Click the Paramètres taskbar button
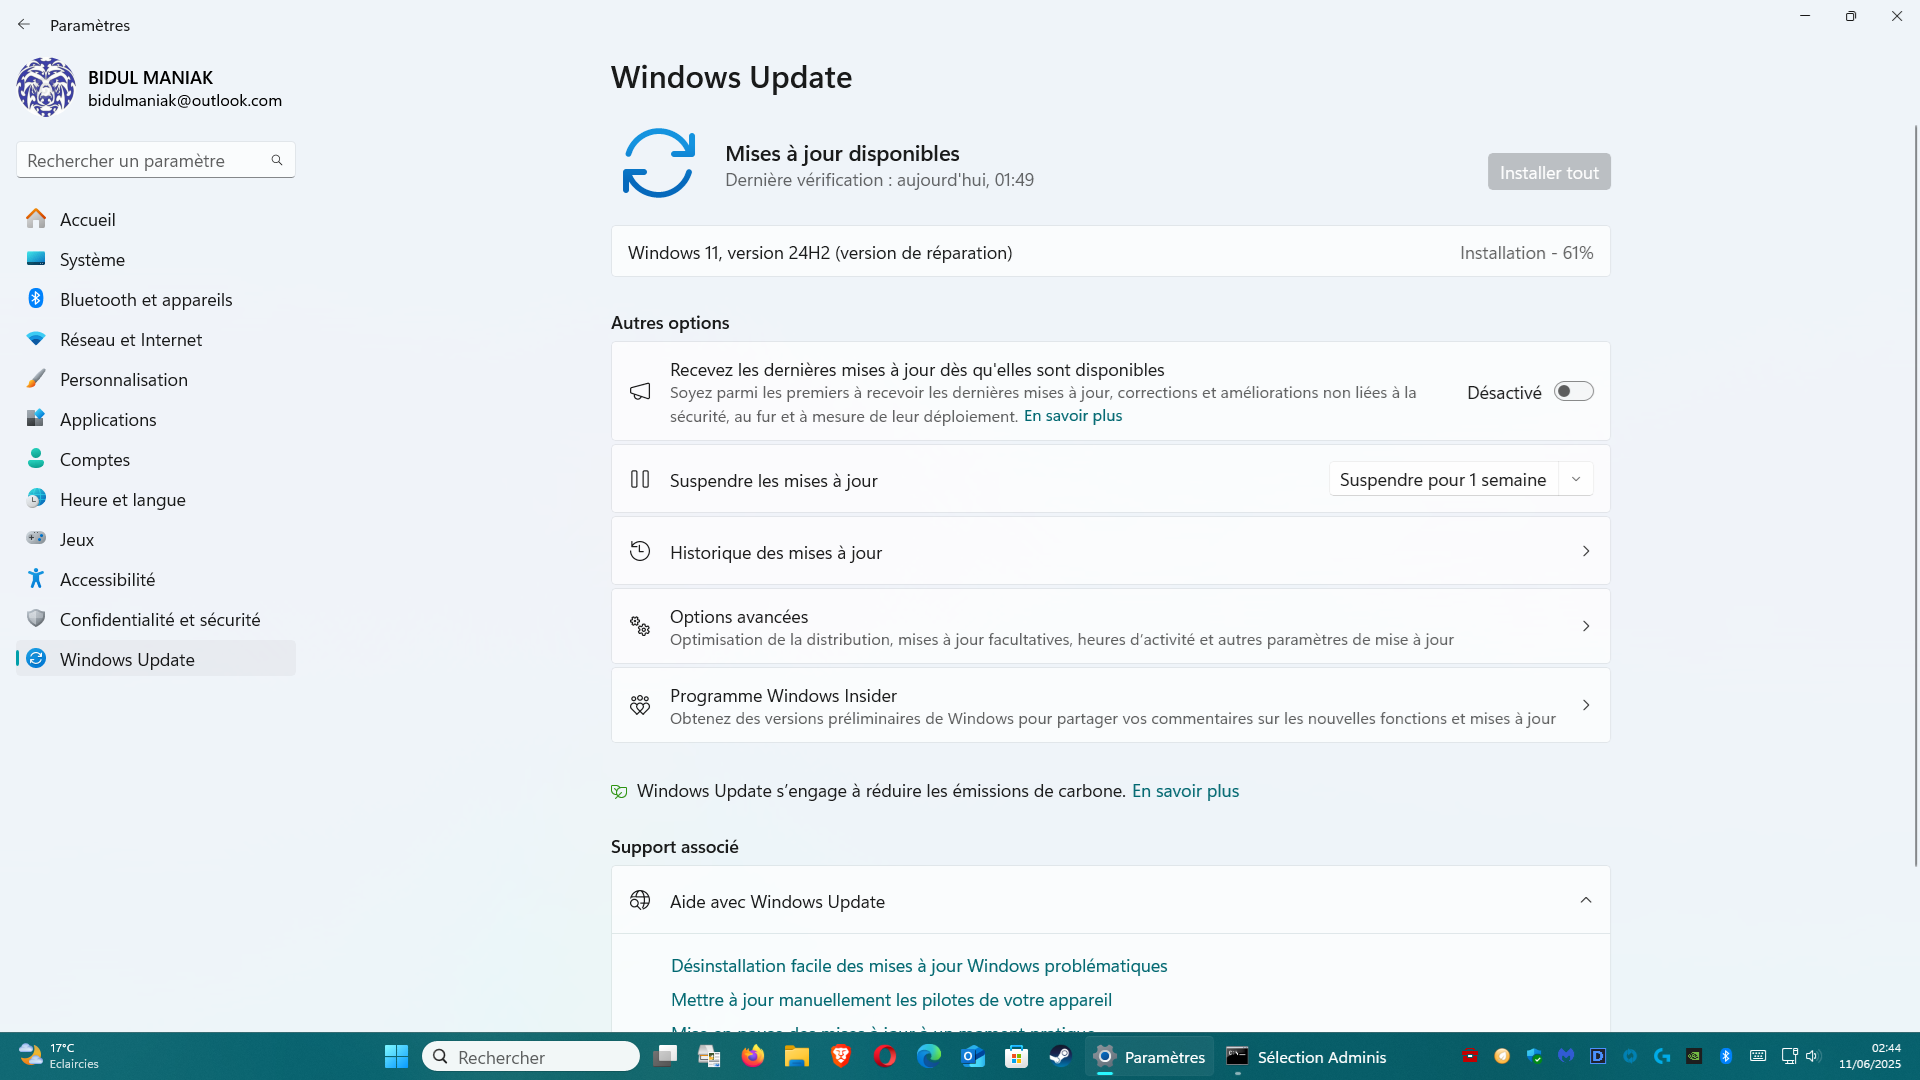The width and height of the screenshot is (1920, 1080). (x=1150, y=1056)
